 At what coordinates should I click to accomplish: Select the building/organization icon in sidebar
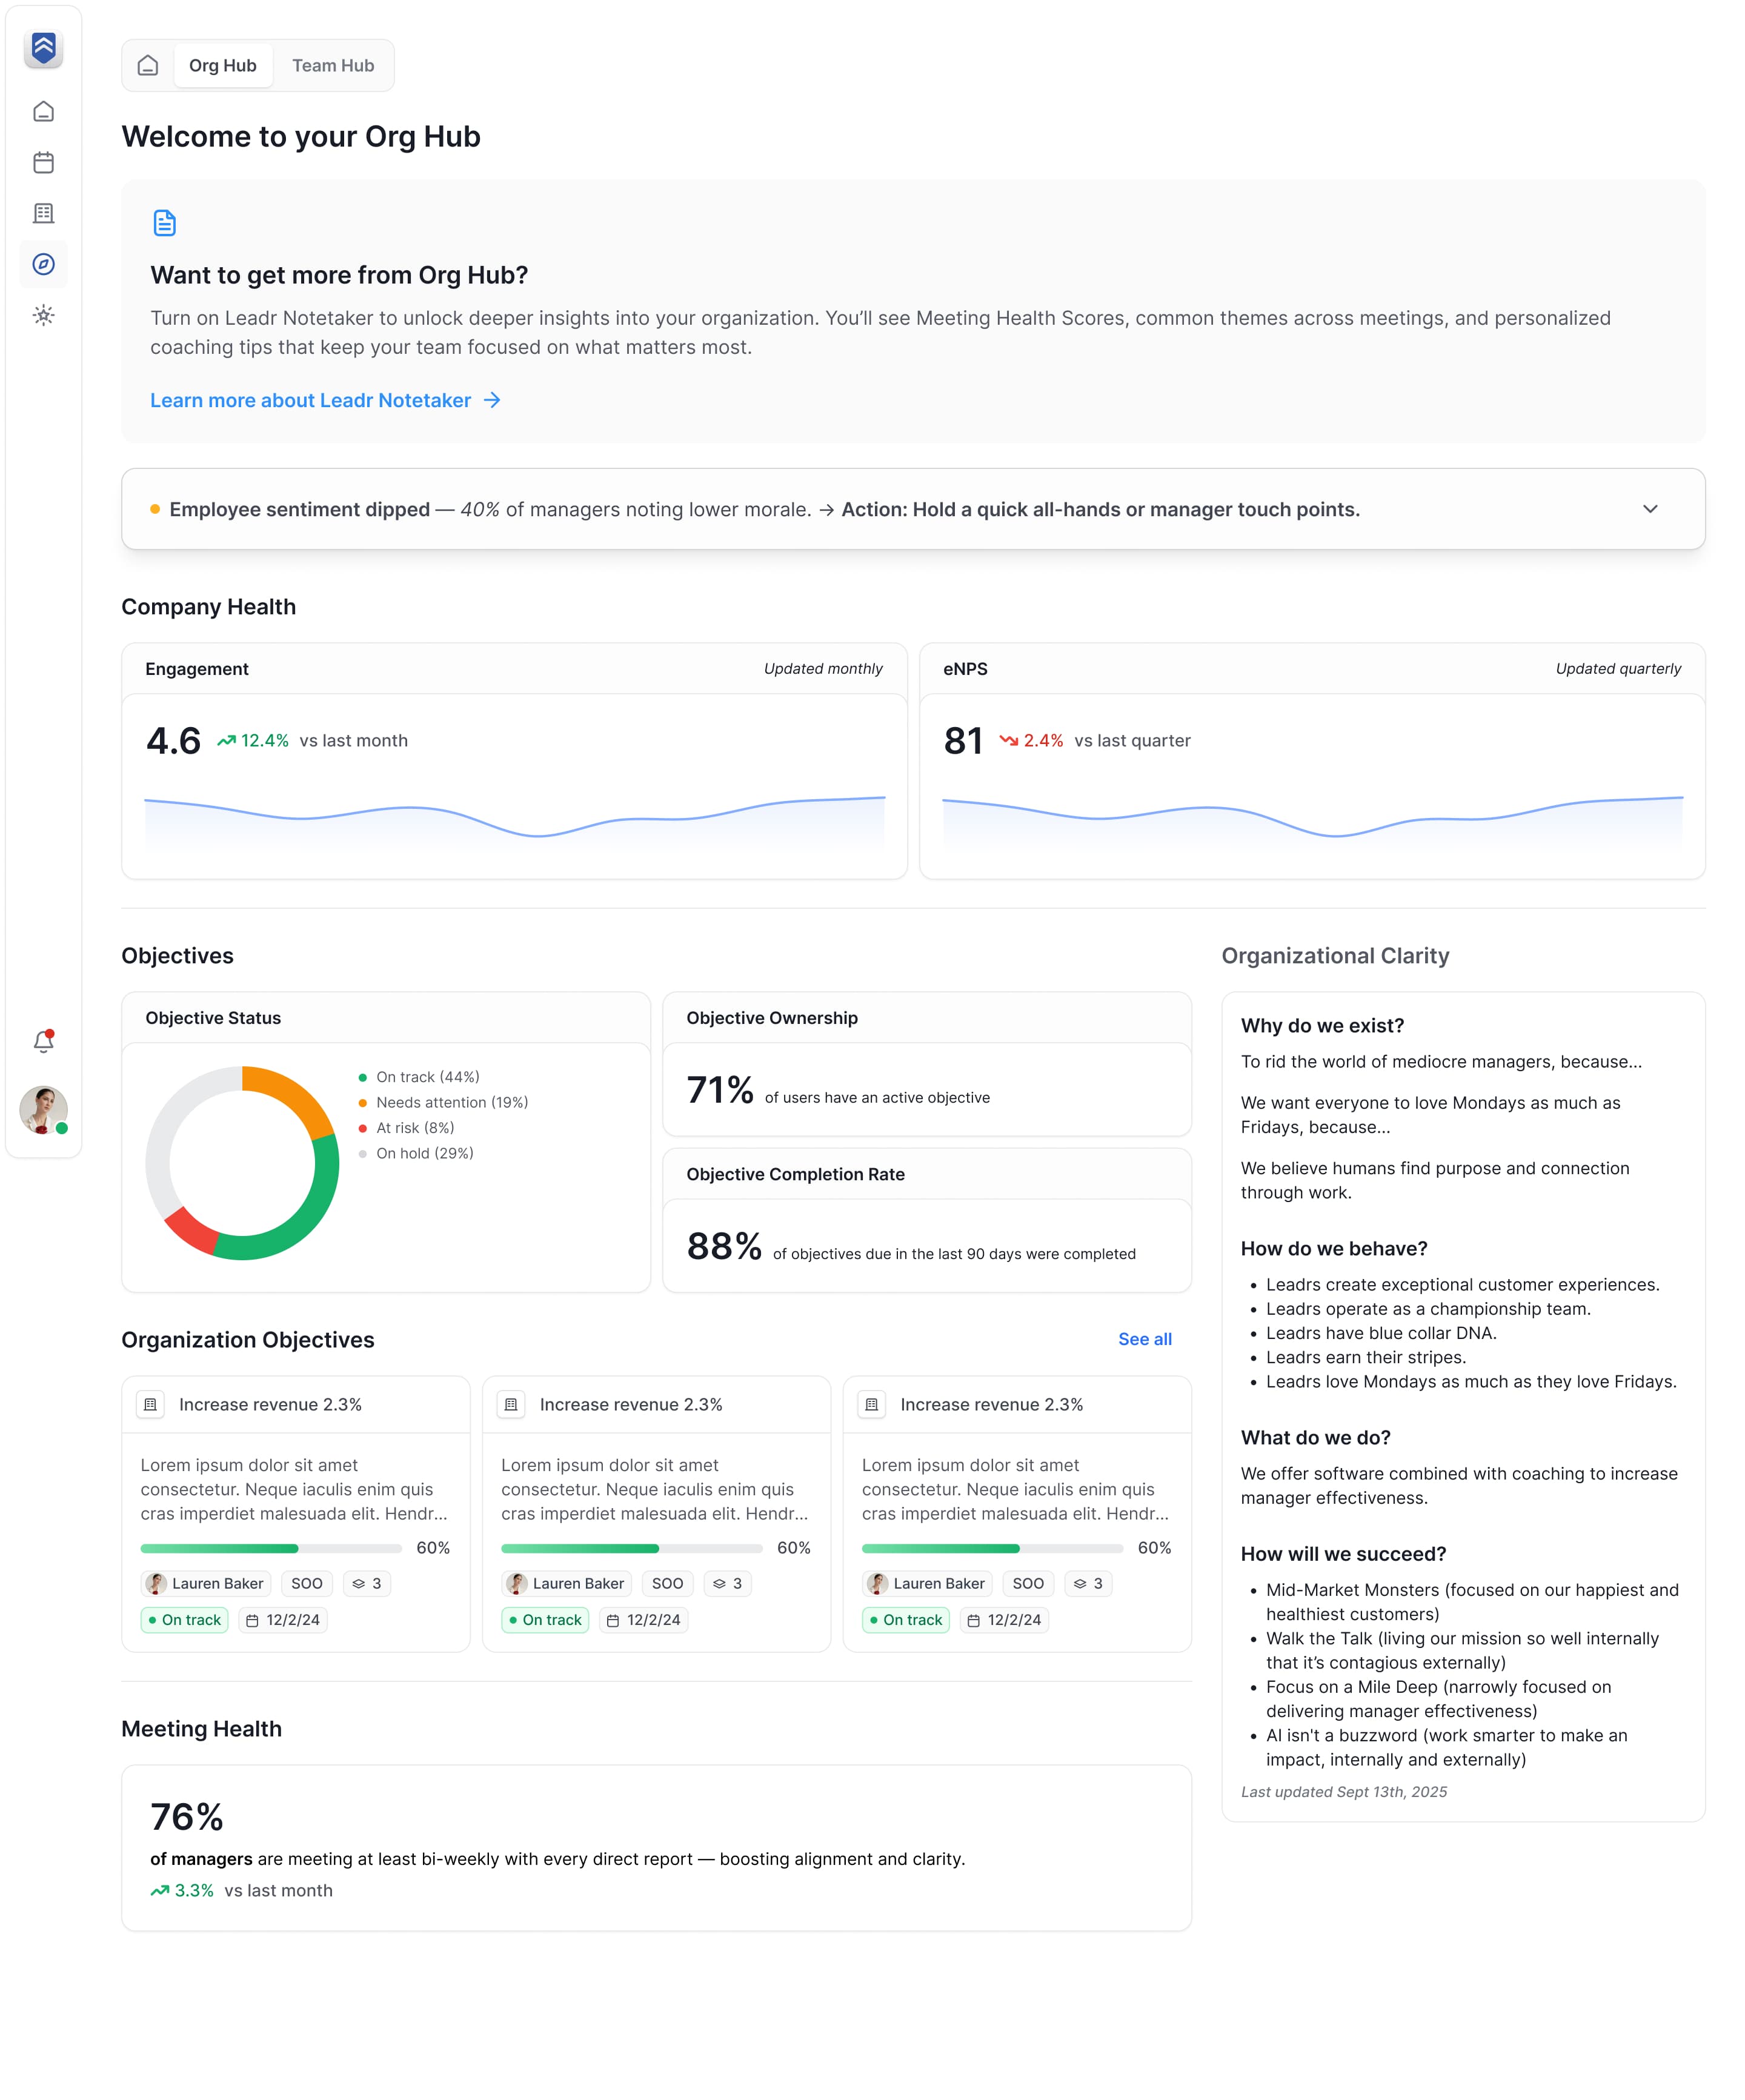pyautogui.click(x=44, y=213)
